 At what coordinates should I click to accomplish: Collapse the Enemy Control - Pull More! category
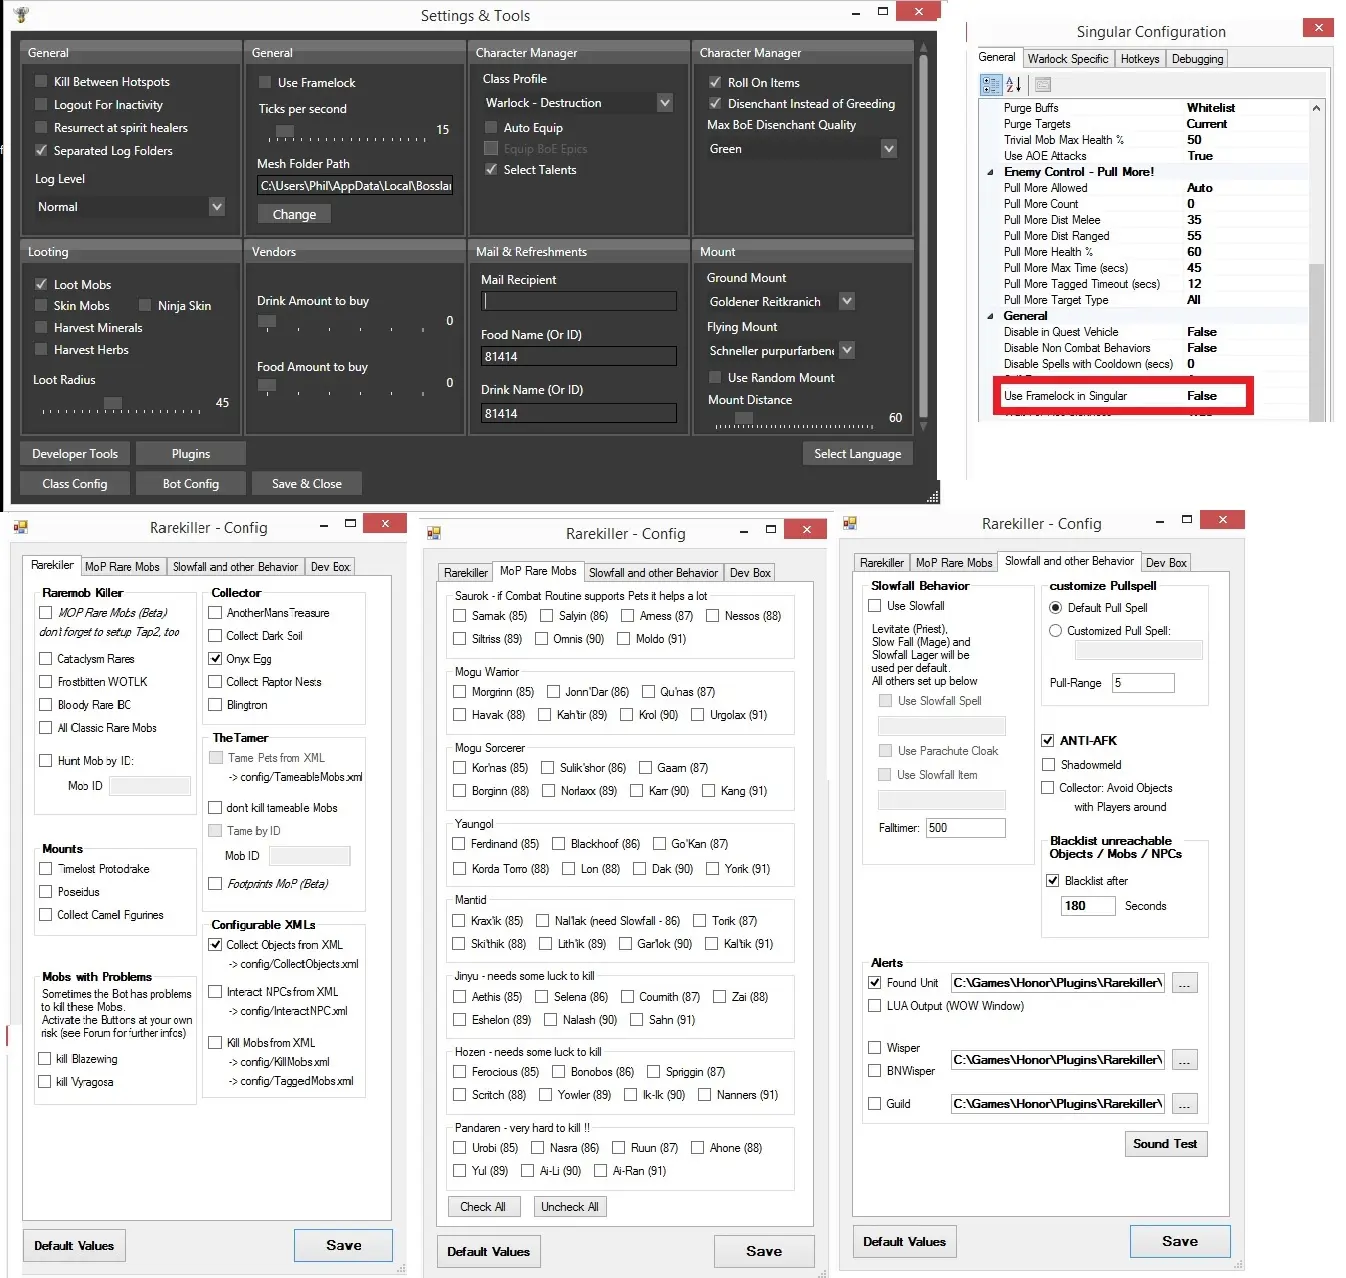coord(991,172)
